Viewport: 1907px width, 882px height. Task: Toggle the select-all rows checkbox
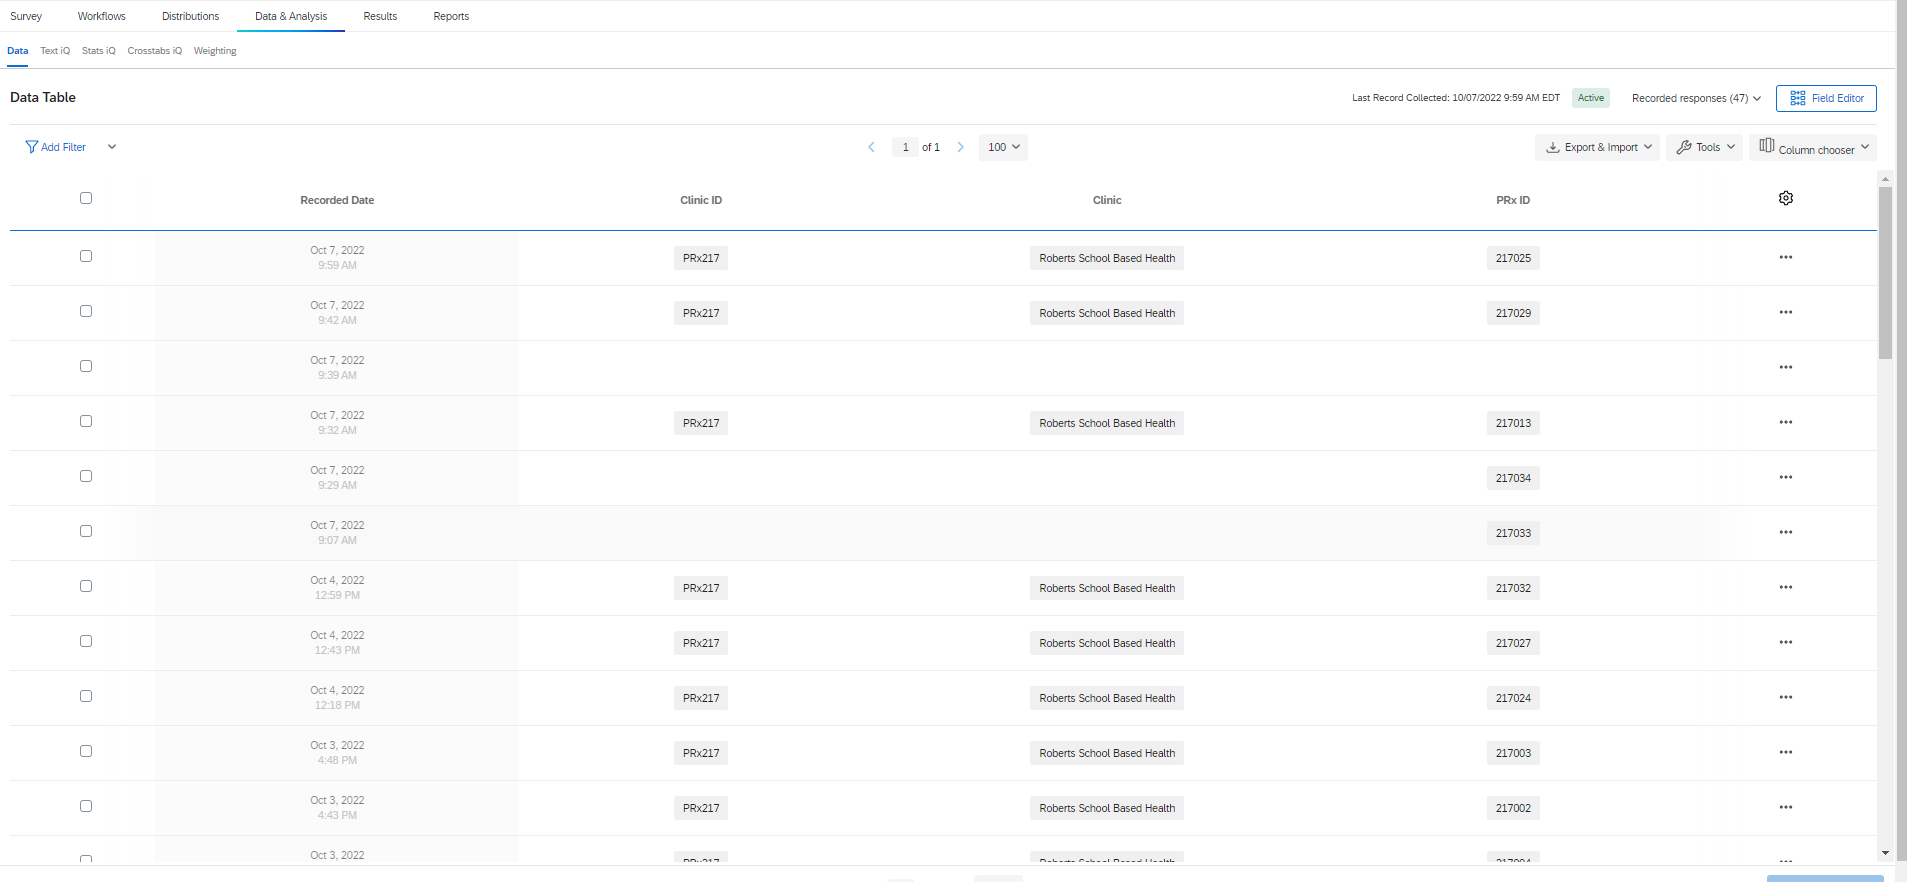(86, 198)
